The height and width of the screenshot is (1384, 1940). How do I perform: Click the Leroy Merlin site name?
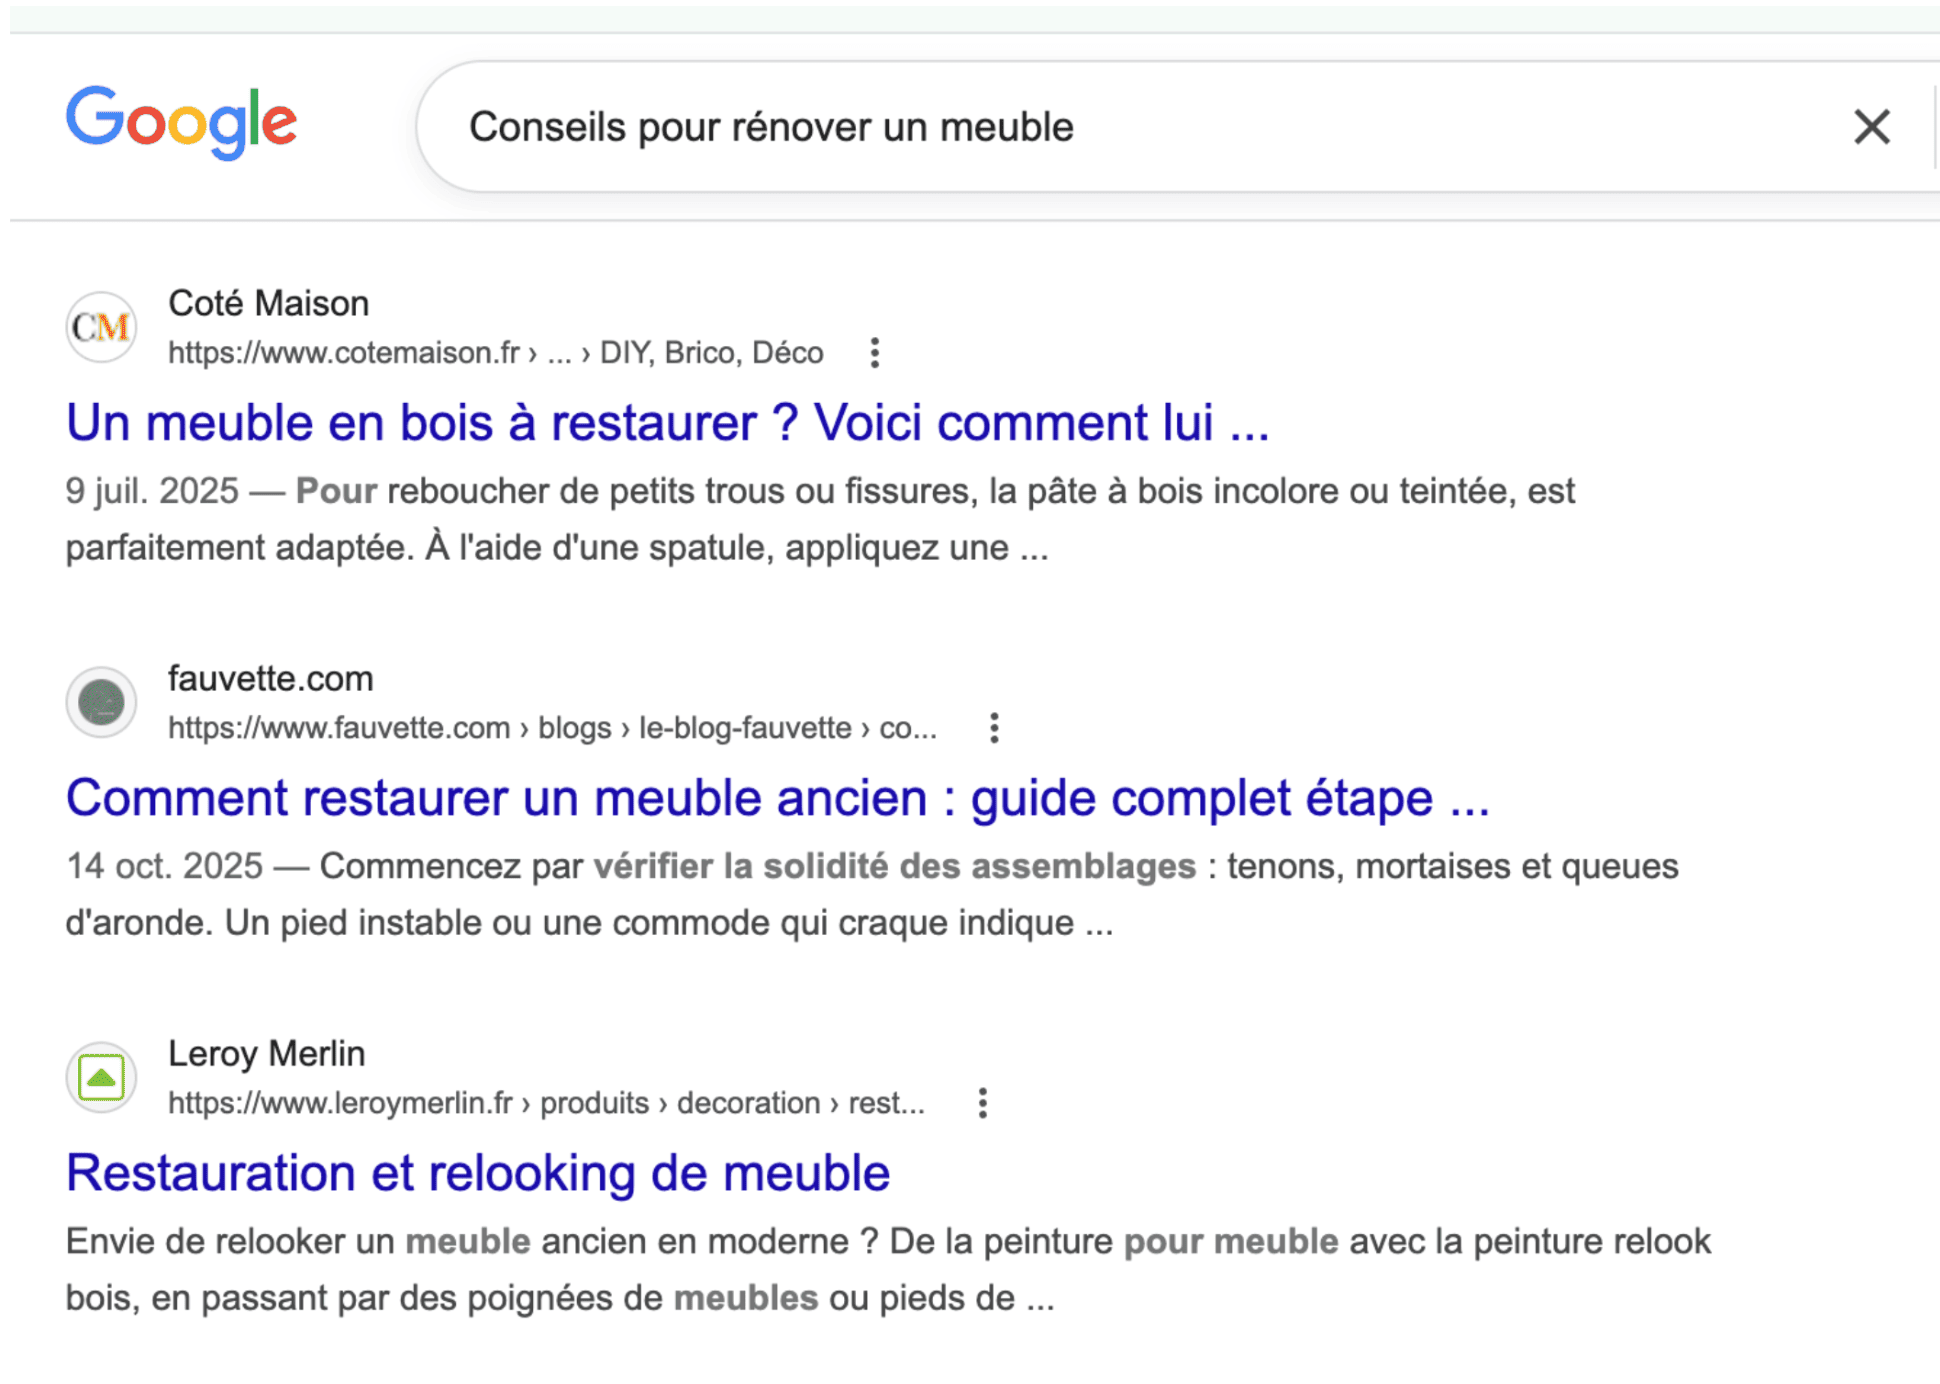[266, 1053]
